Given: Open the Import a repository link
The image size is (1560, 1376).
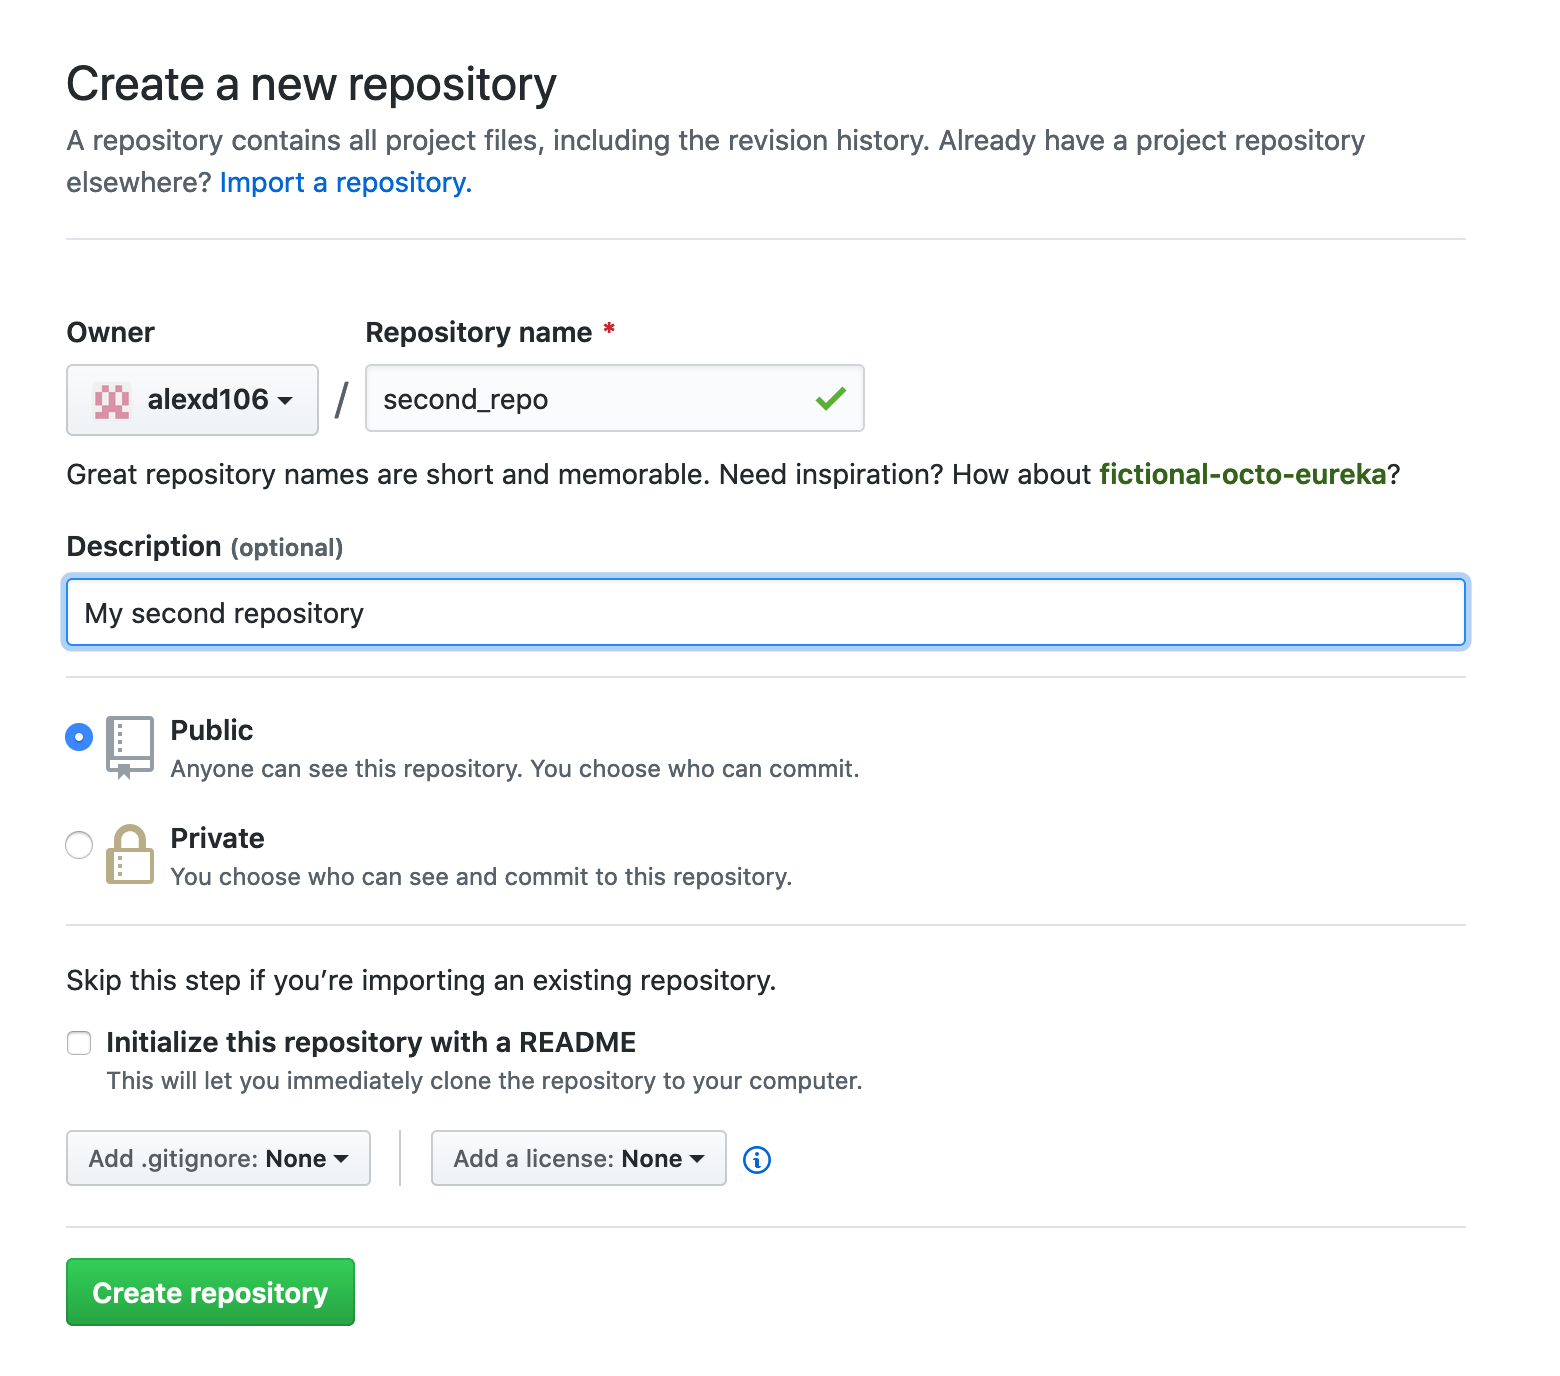Looking at the screenshot, I should (x=345, y=183).
